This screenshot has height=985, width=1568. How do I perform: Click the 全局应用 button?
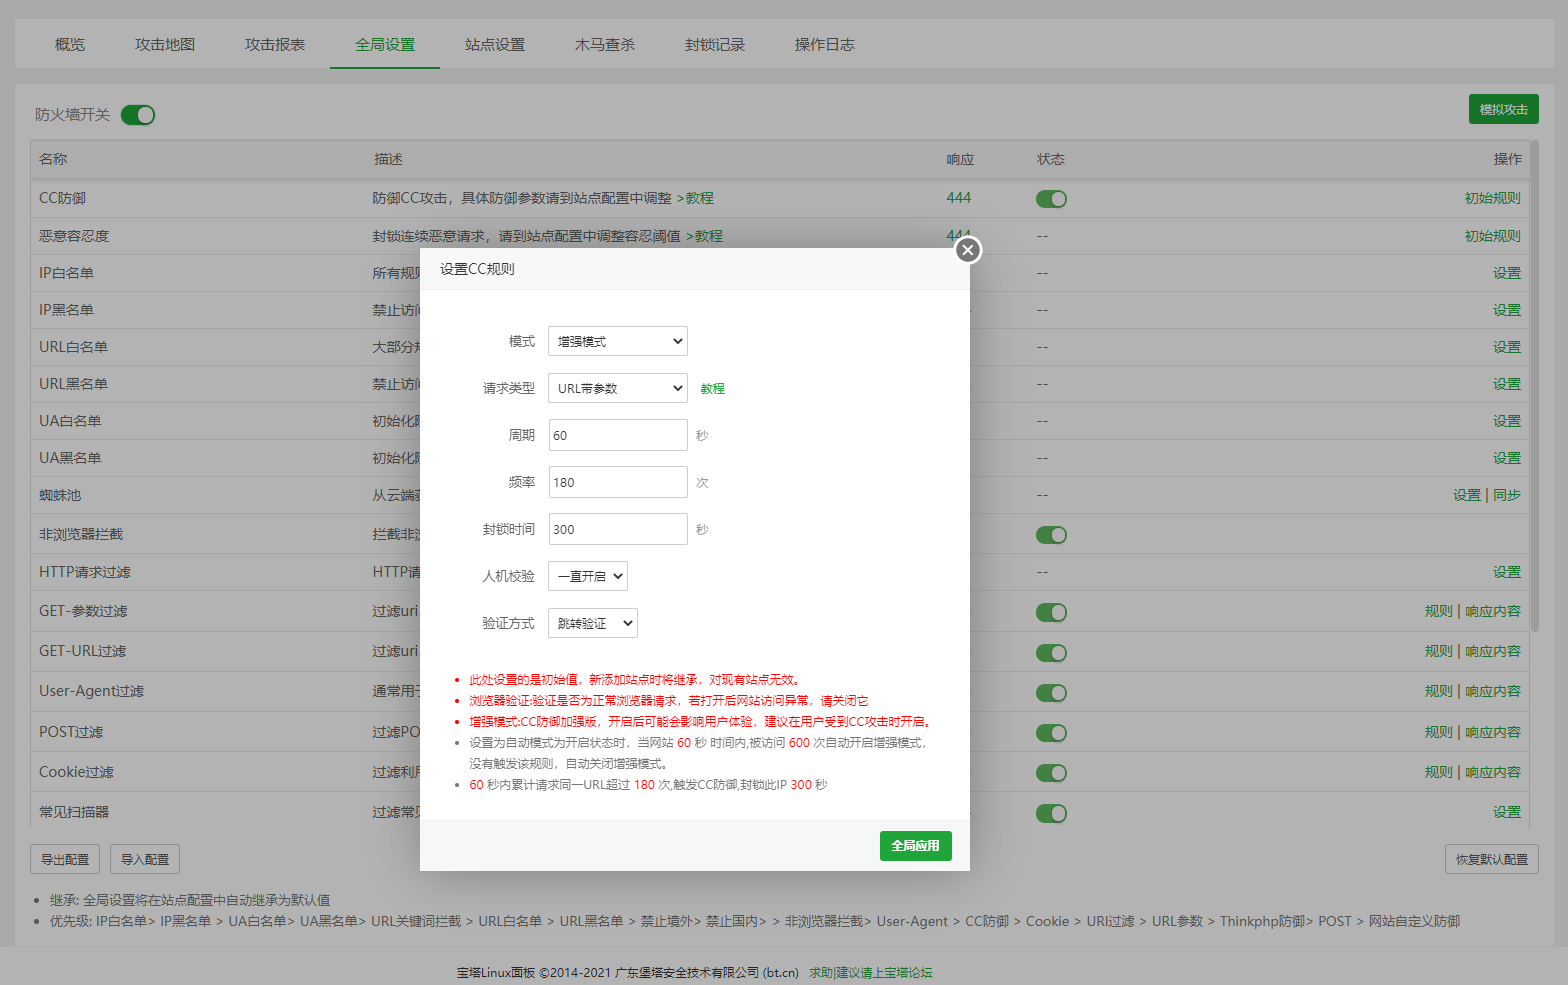pyautogui.click(x=915, y=846)
